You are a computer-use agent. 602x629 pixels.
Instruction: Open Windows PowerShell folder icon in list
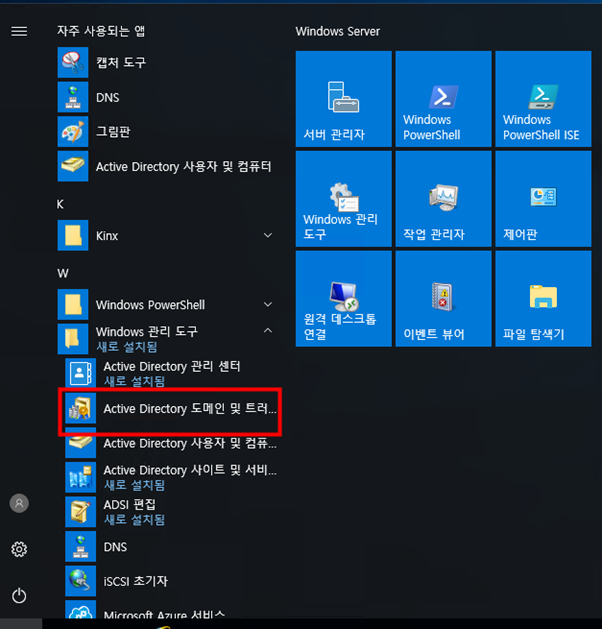click(73, 304)
